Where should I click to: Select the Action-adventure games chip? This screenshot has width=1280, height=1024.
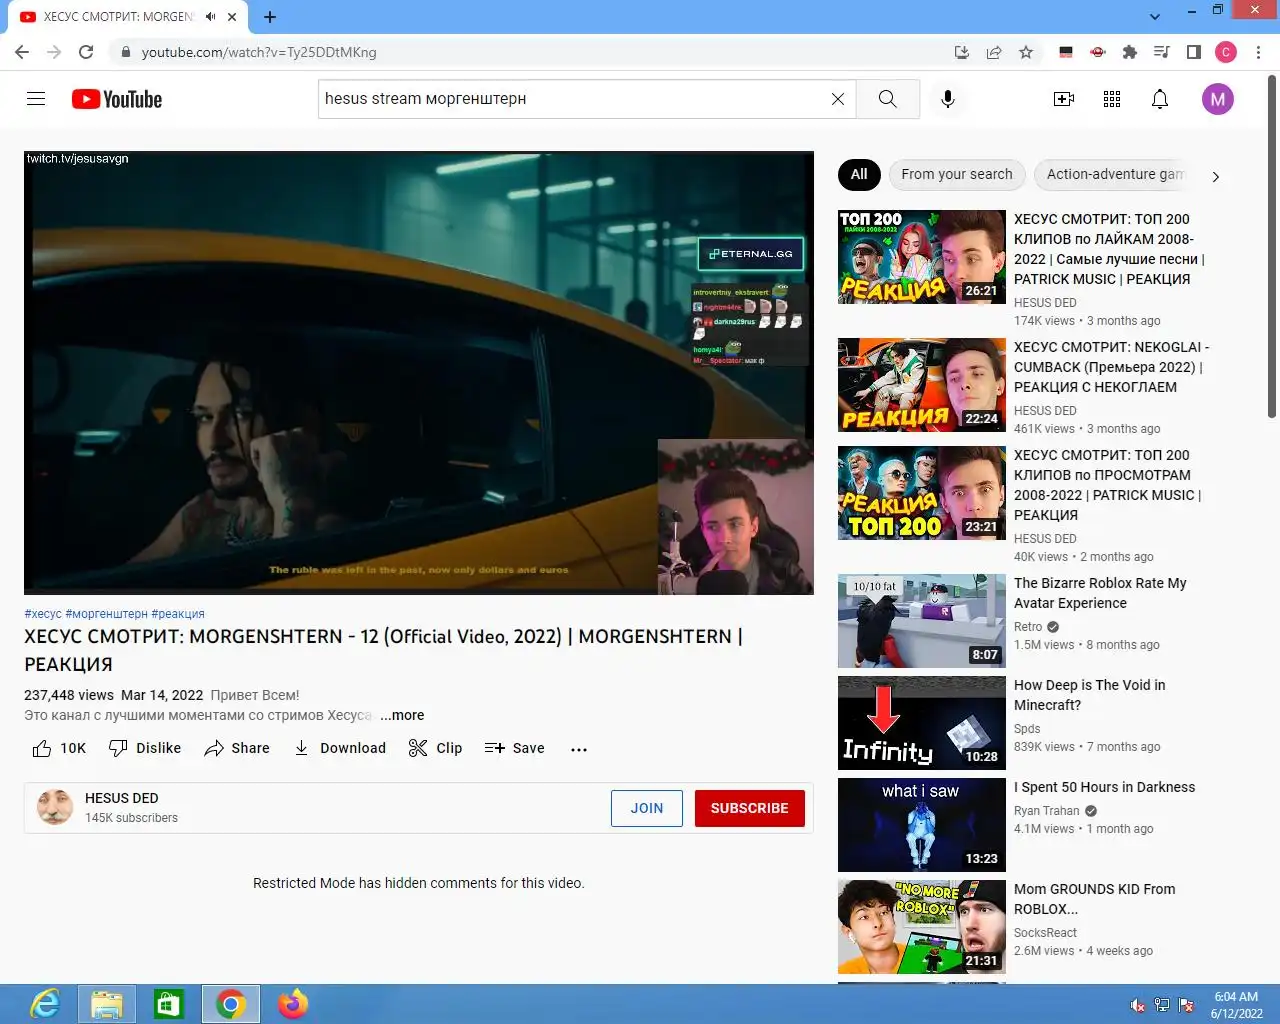point(1114,174)
